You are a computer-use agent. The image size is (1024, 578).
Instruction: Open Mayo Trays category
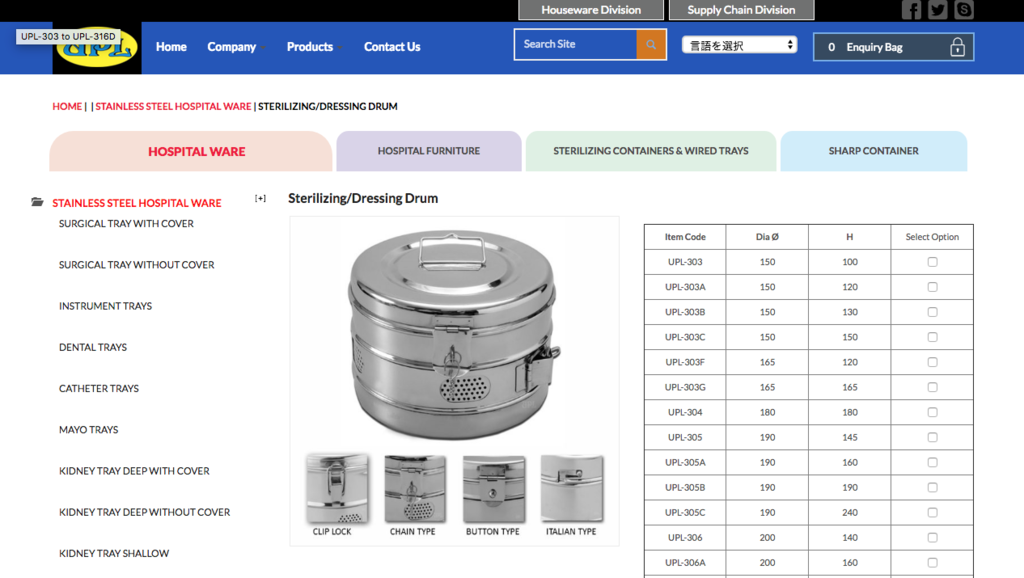coord(88,429)
